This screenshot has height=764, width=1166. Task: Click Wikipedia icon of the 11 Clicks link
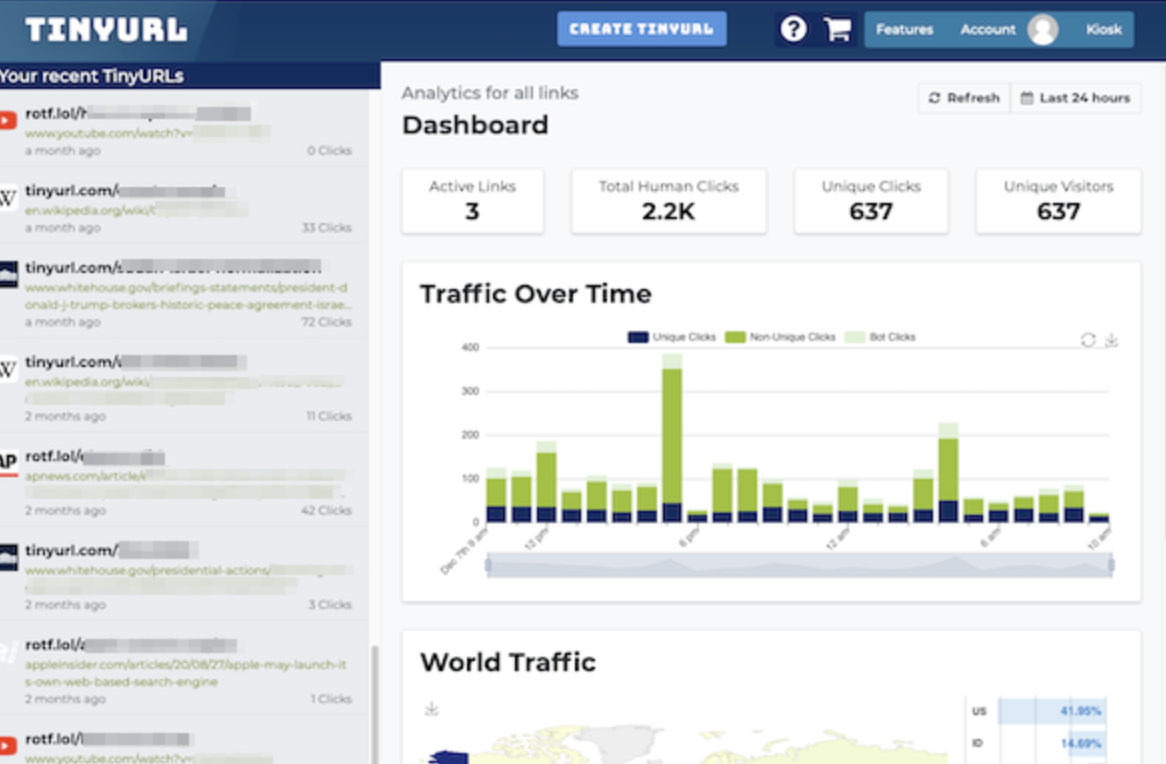(x=7, y=369)
